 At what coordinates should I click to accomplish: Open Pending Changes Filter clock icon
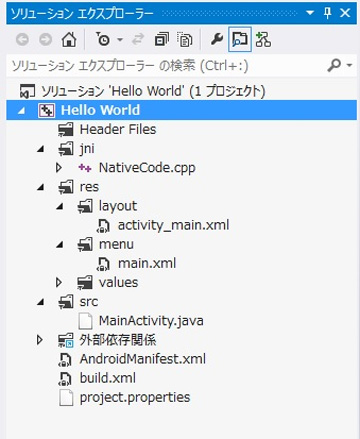pyautogui.click(x=103, y=39)
